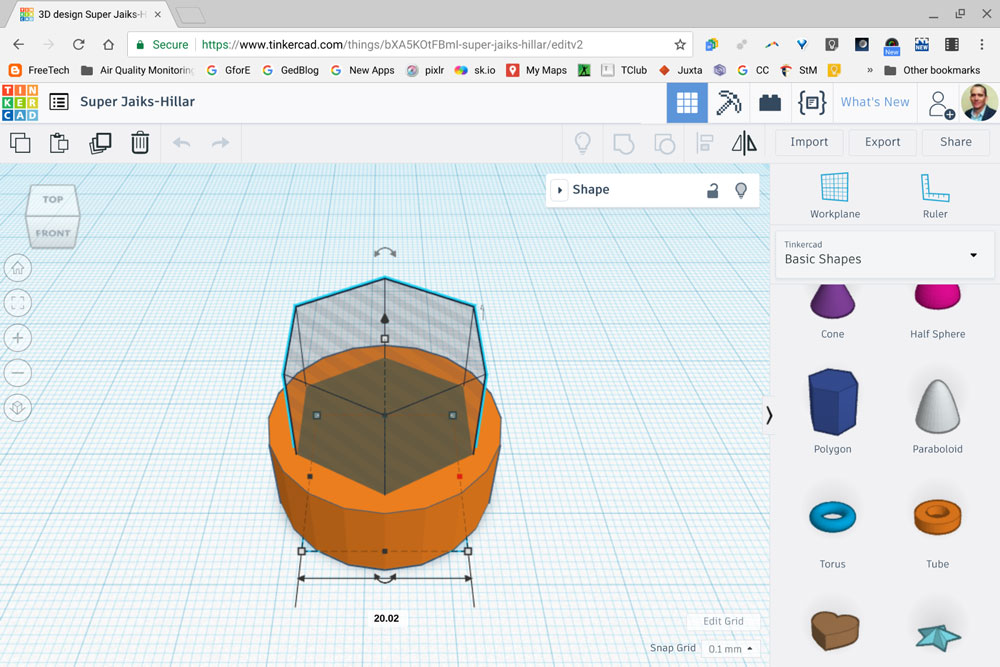Expand the Shape panel arrow
The width and height of the screenshot is (1000, 667).
(560, 190)
